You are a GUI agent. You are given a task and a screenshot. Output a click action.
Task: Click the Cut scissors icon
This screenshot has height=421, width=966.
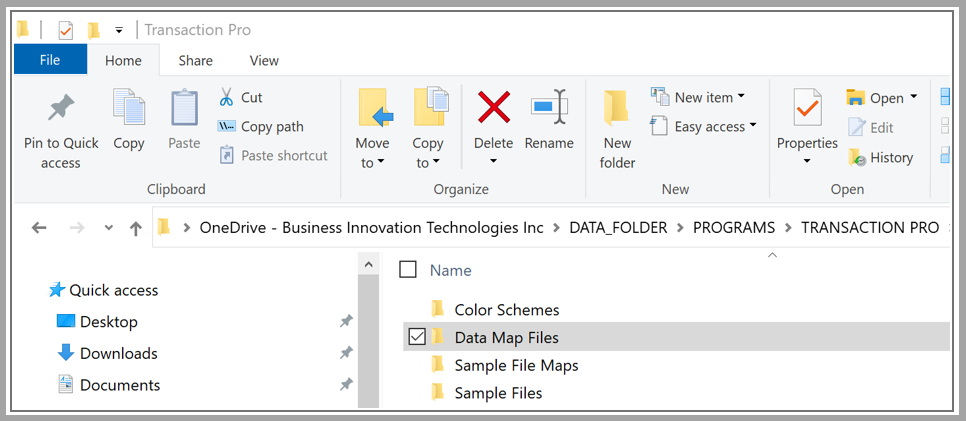(x=226, y=97)
